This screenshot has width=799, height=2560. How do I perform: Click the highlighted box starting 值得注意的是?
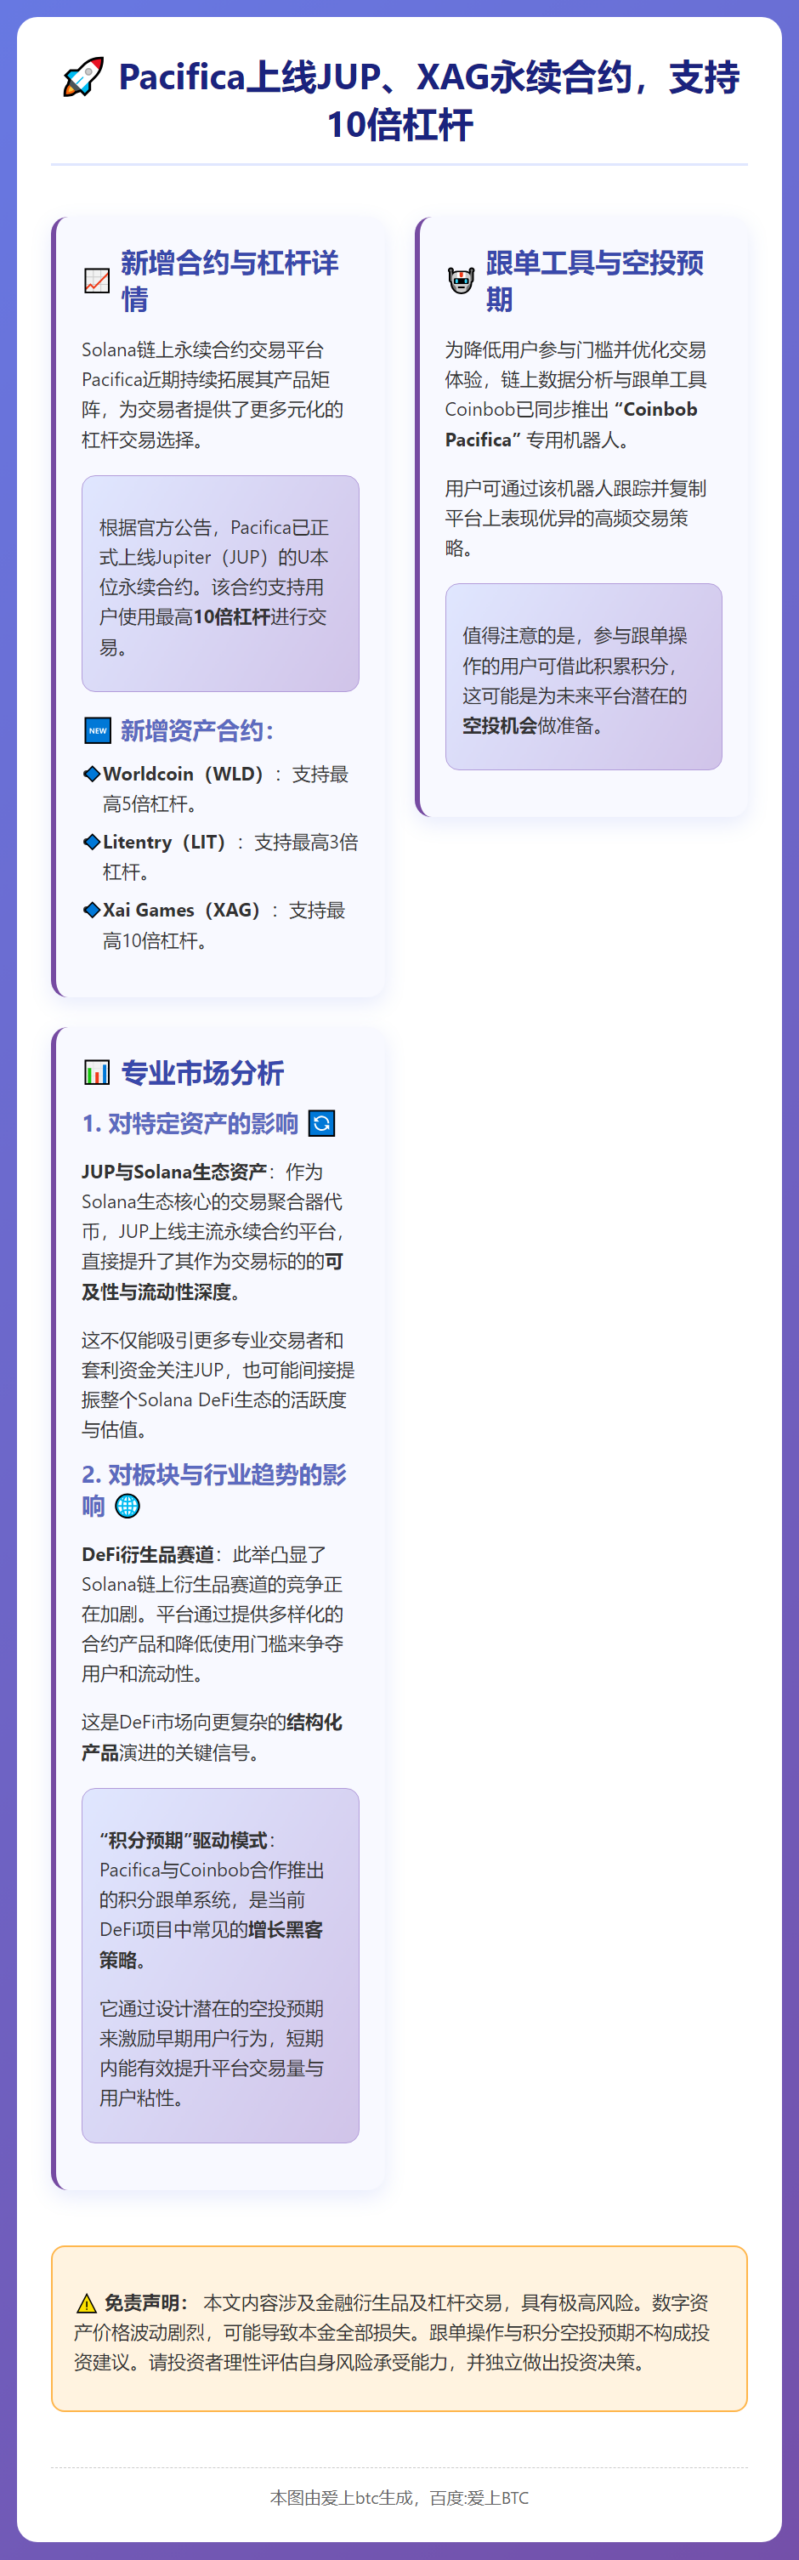click(x=583, y=677)
